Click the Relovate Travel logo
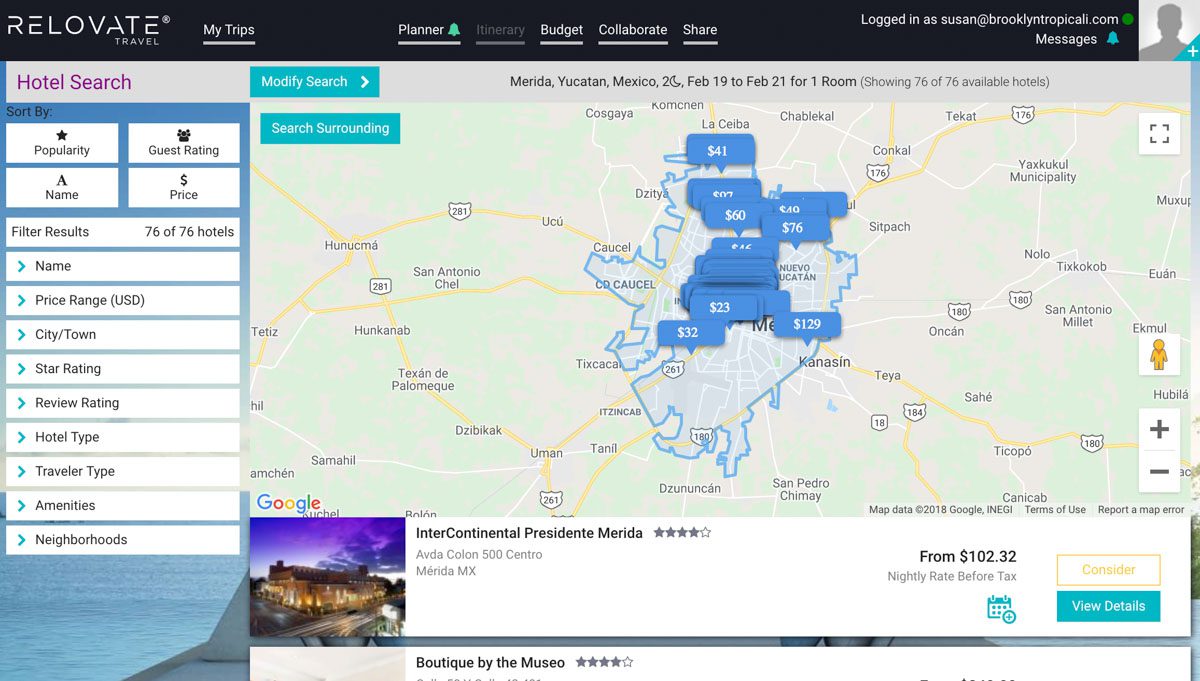 [89, 29]
